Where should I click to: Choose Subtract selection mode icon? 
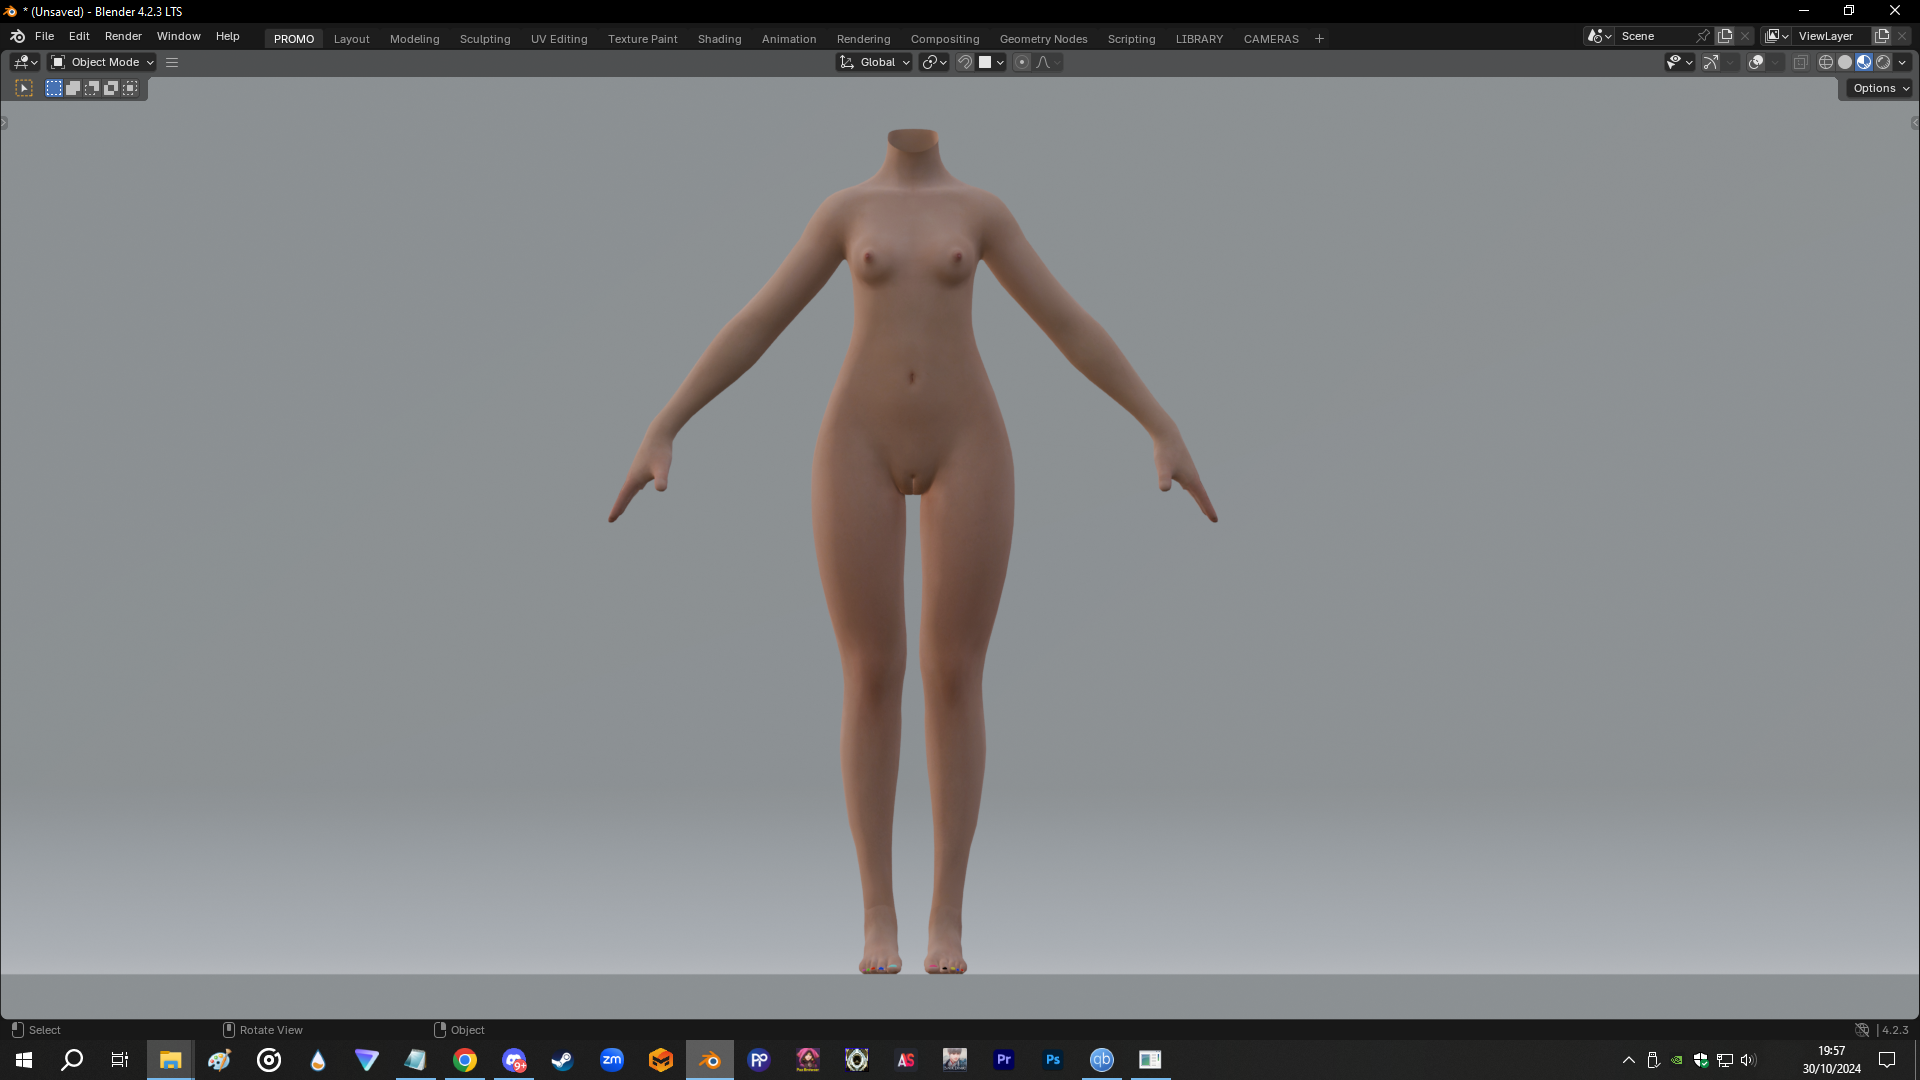point(92,88)
